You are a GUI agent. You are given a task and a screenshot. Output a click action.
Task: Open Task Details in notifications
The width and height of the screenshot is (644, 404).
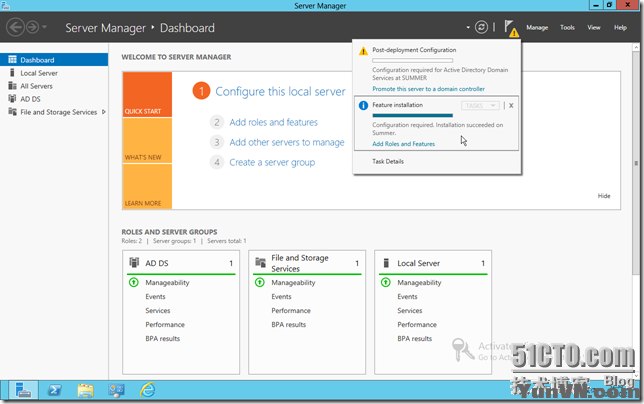pyautogui.click(x=388, y=161)
